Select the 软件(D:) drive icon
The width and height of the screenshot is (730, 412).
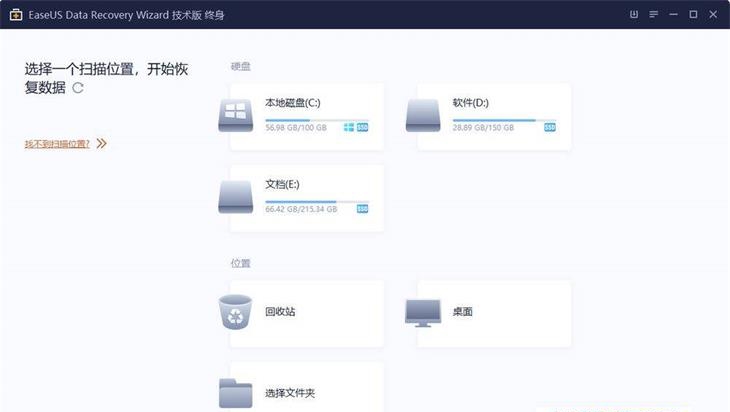pos(423,115)
